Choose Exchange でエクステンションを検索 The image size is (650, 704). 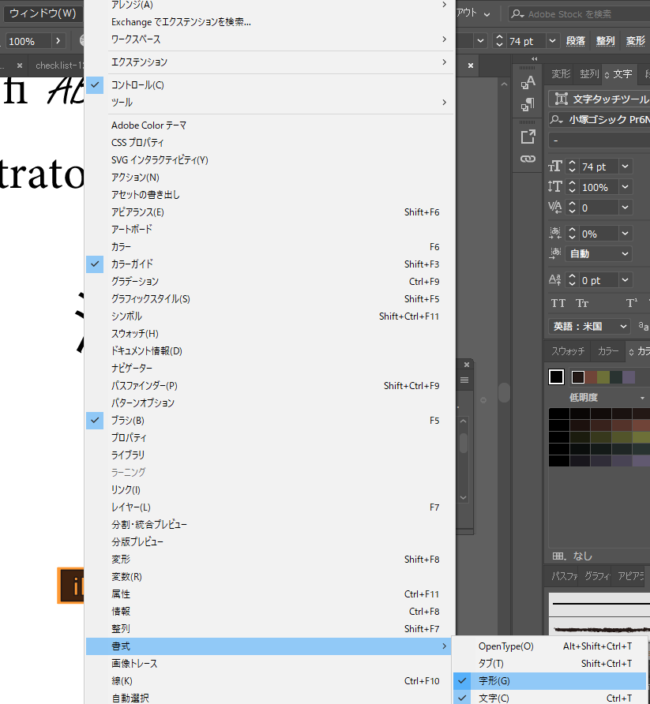coord(270,22)
